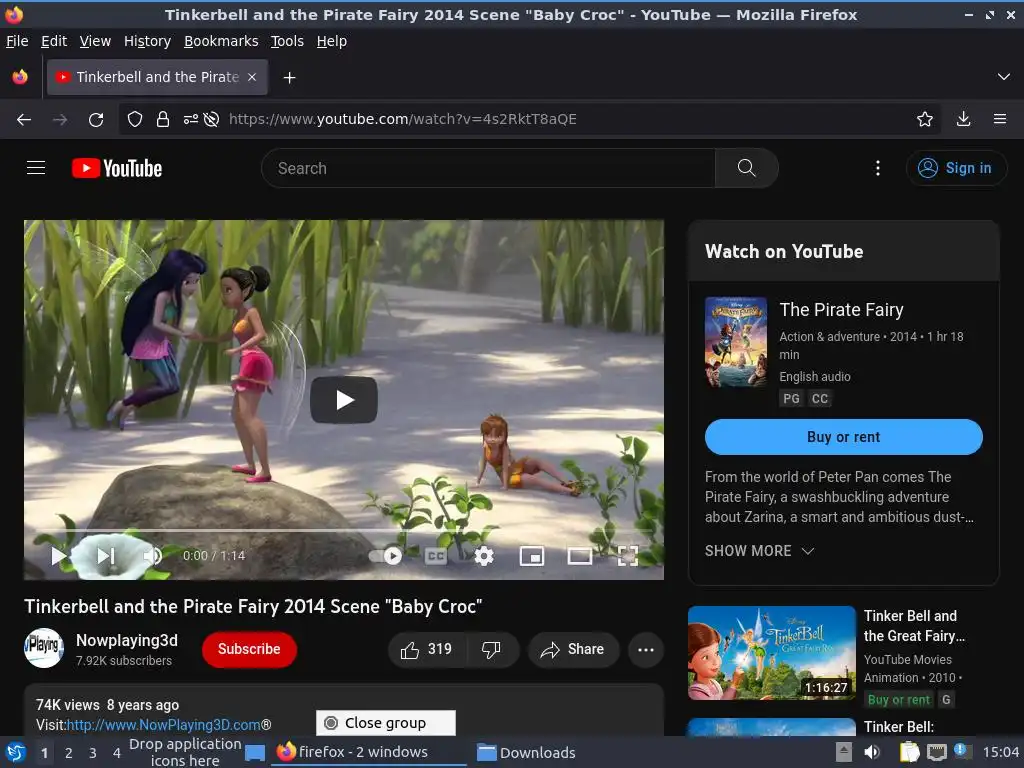Subscribe to Nowplaying3d channel
The width and height of the screenshot is (1024, 768).
(x=249, y=649)
